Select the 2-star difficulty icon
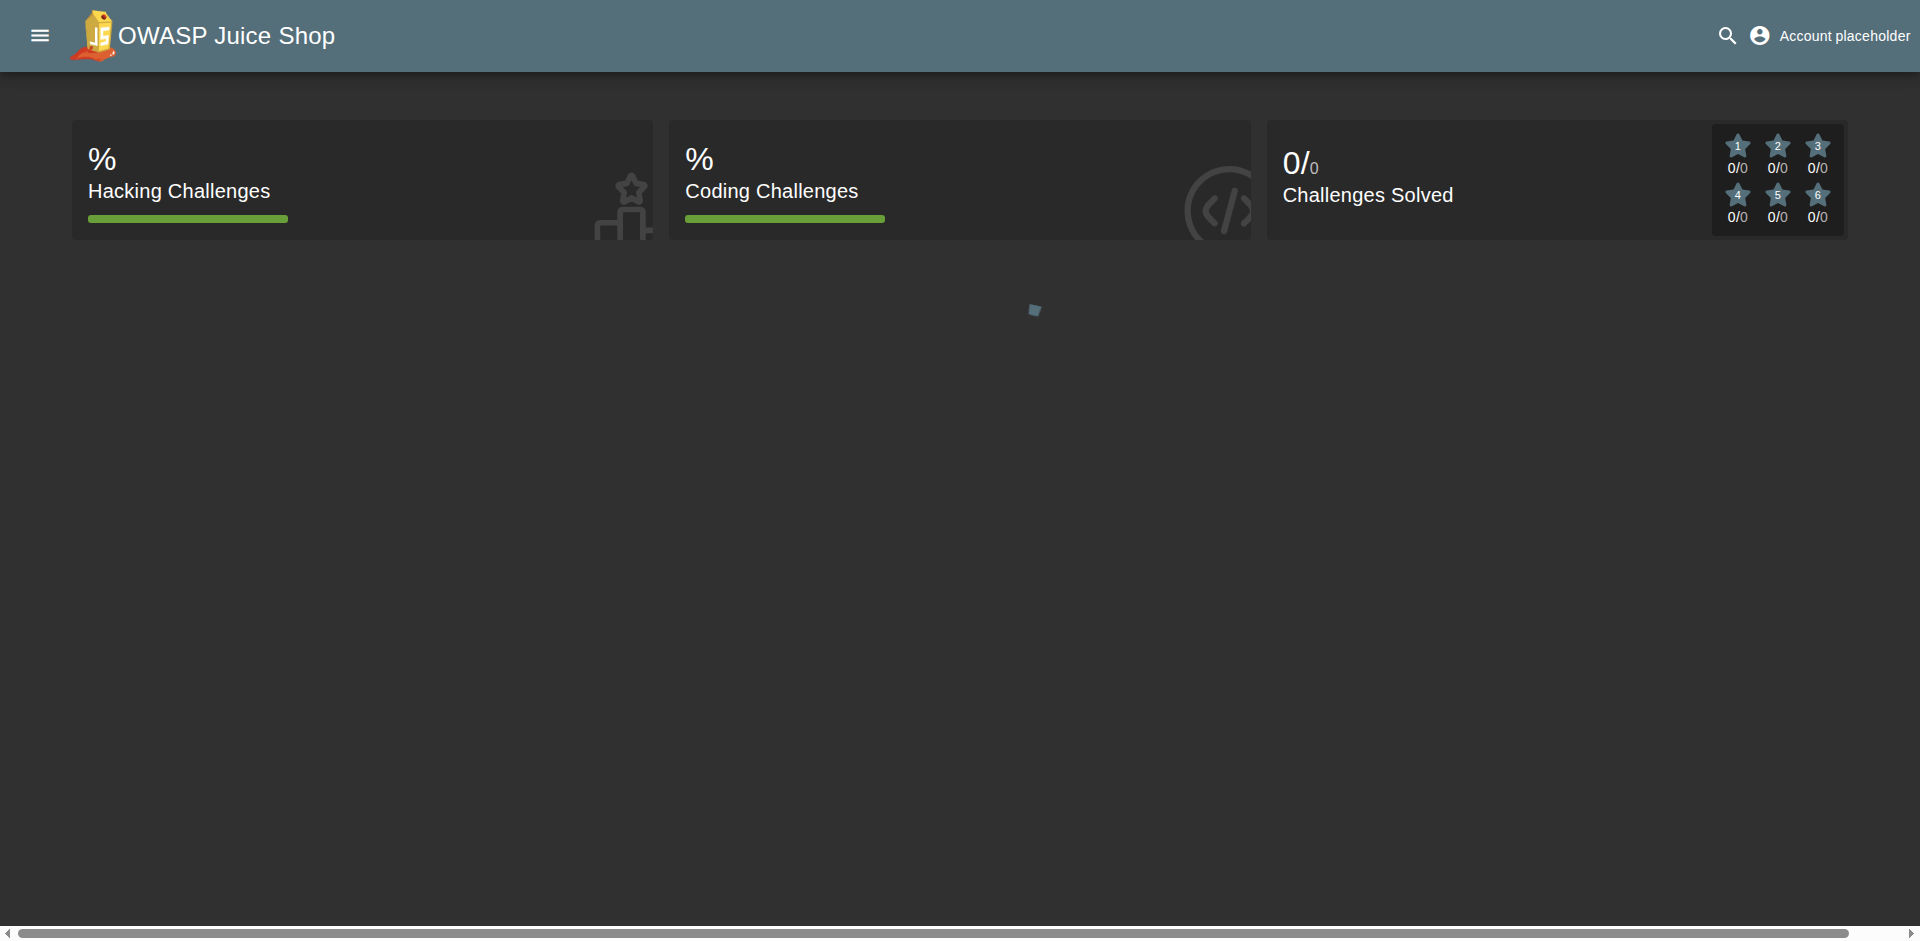This screenshot has height=941, width=1920. coord(1778,147)
